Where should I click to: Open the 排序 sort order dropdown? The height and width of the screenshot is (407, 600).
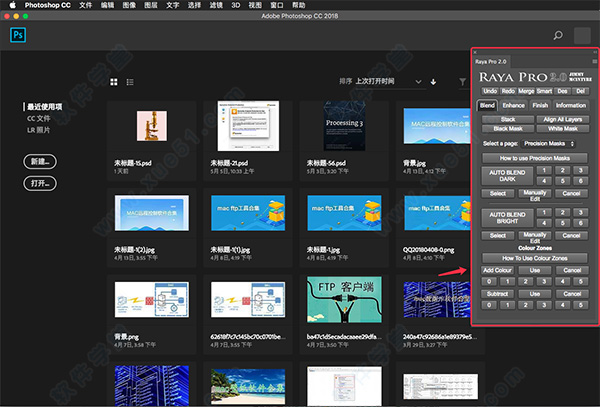coord(389,81)
